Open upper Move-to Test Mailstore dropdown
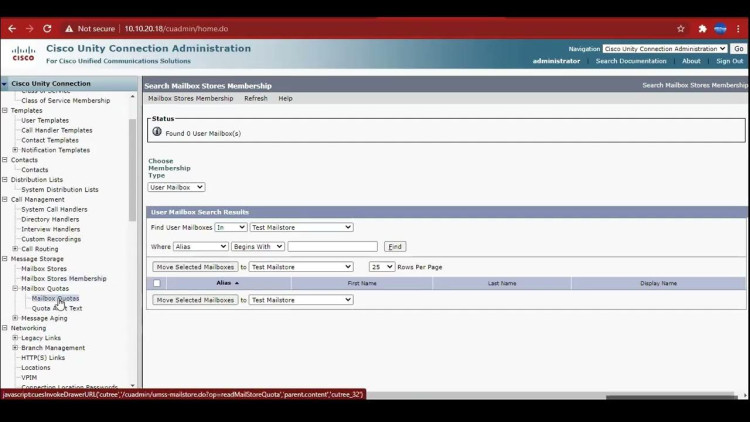Image resolution: width=750 pixels, height=422 pixels. point(301,267)
